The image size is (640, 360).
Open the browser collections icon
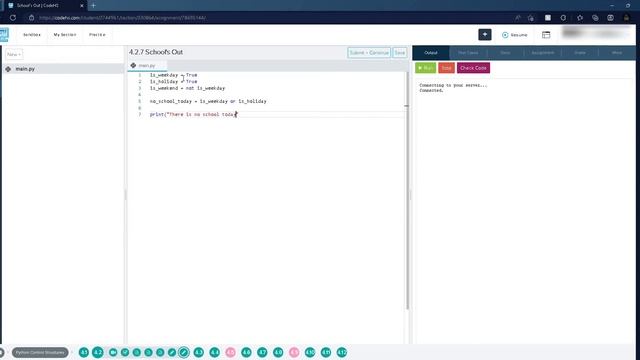(x=595, y=18)
